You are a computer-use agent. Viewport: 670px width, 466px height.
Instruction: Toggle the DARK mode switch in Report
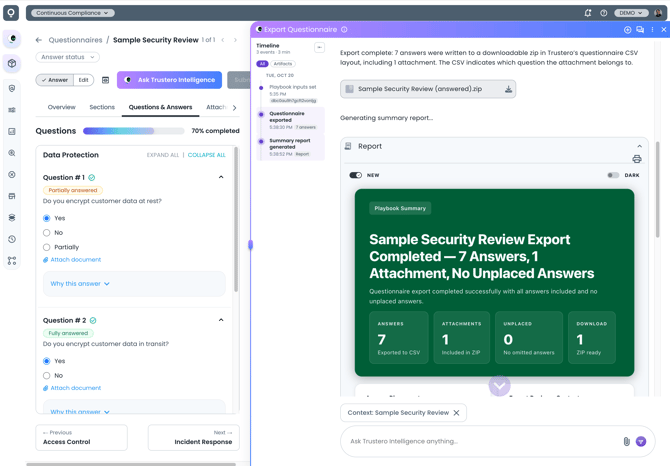(613, 175)
